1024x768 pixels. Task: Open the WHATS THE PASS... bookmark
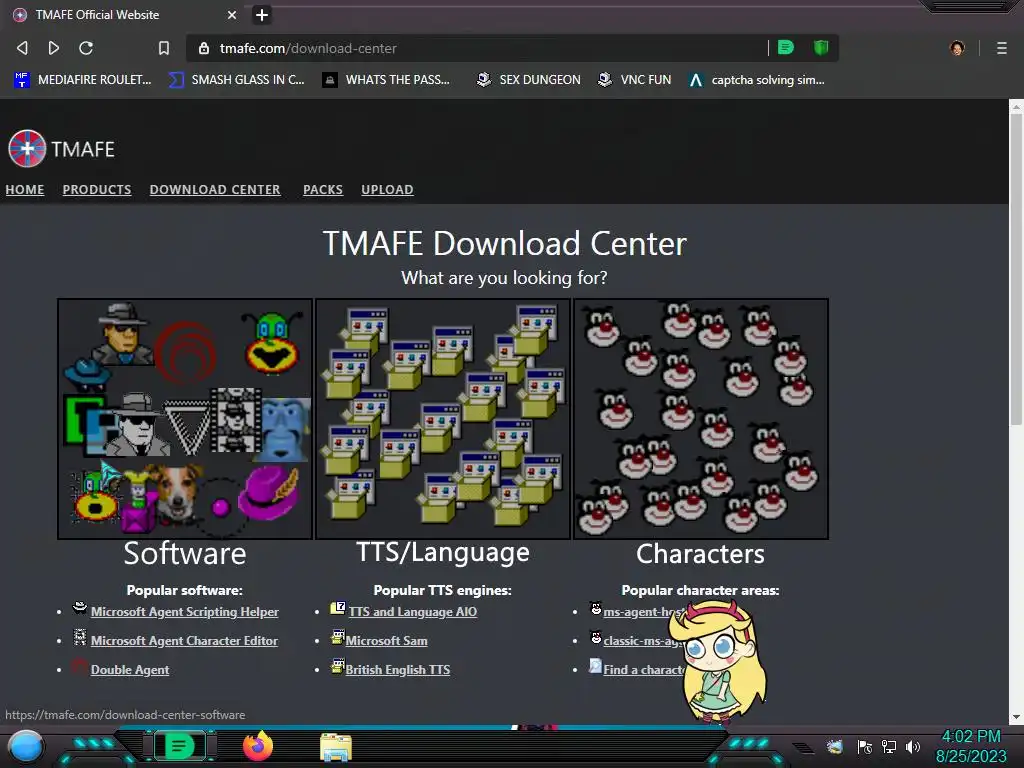pos(386,80)
